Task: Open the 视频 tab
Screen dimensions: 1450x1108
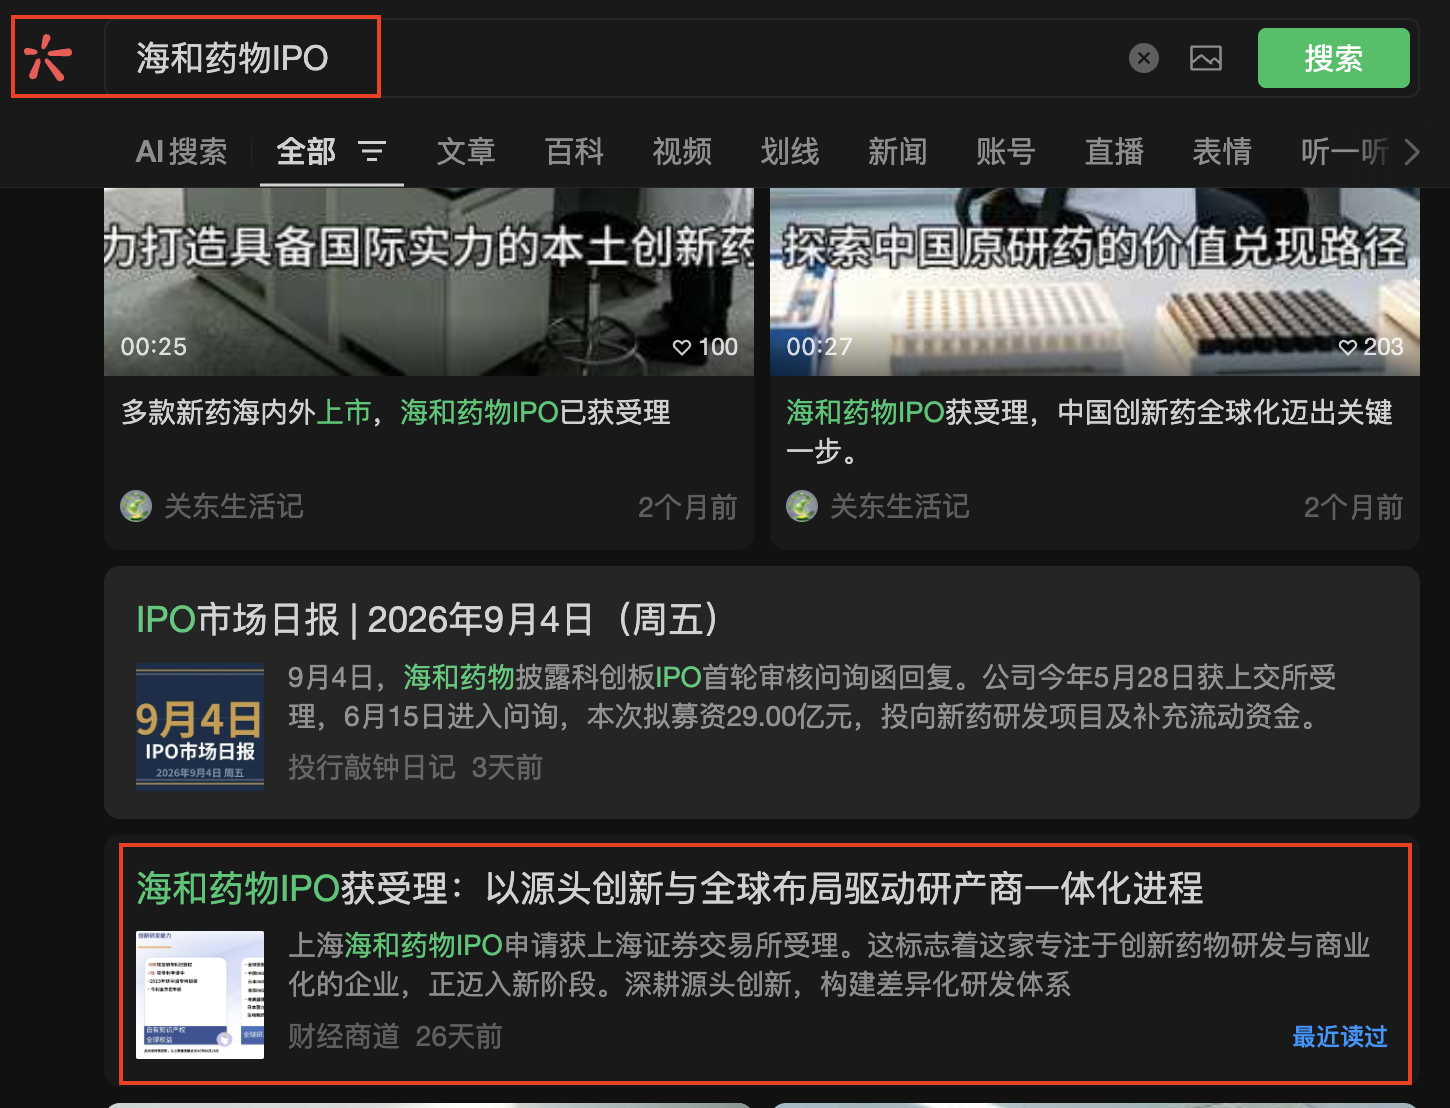Action: (682, 152)
